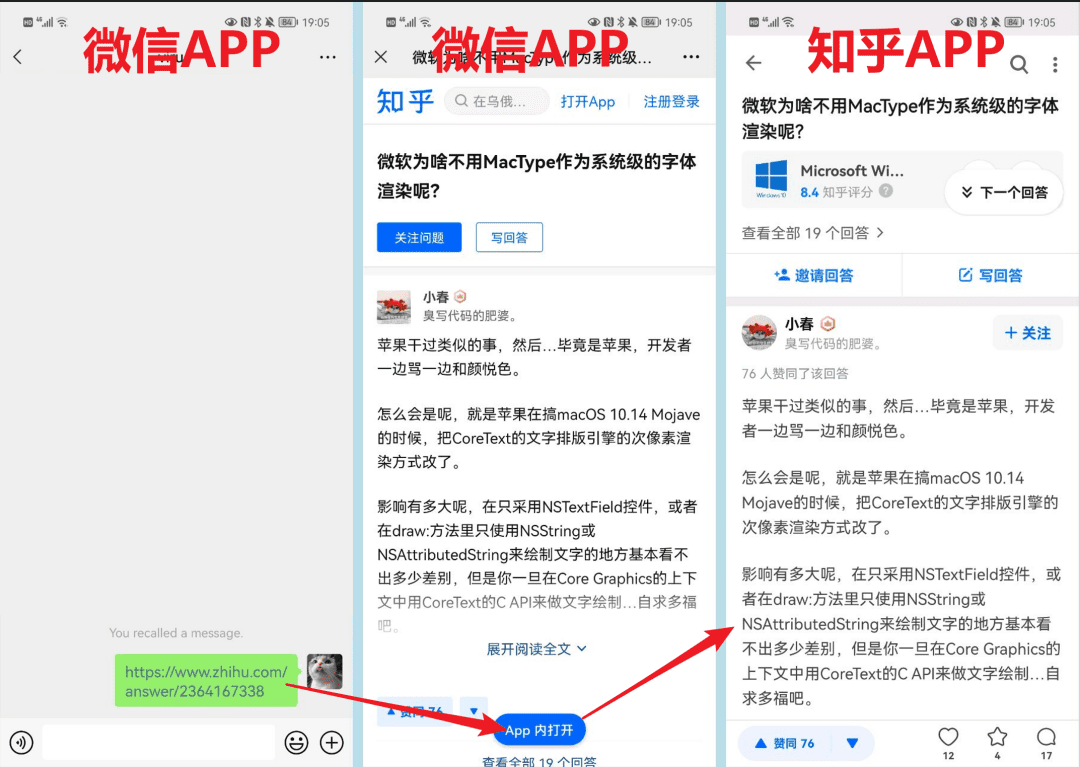The width and height of the screenshot is (1080, 767).
Task: Open the three-dot menu in WeChat browser header
Action: pyautogui.click(x=691, y=57)
